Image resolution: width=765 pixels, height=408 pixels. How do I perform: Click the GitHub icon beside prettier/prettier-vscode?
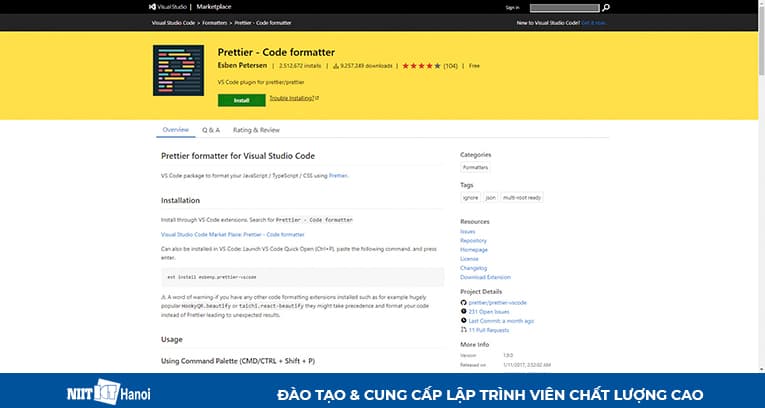coord(463,303)
